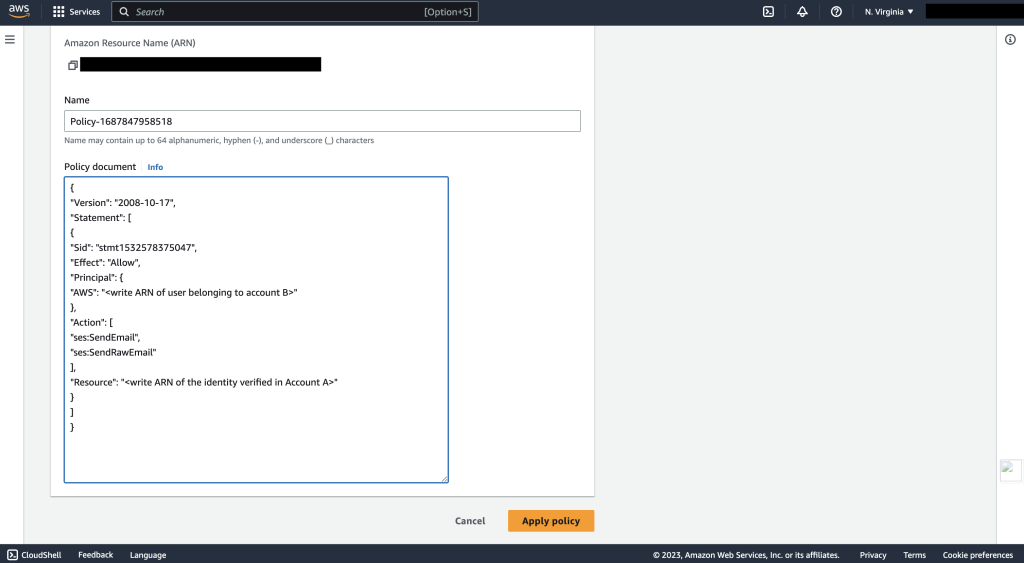Click the Services label in top bar
The width and height of the screenshot is (1024, 563).
coord(85,12)
